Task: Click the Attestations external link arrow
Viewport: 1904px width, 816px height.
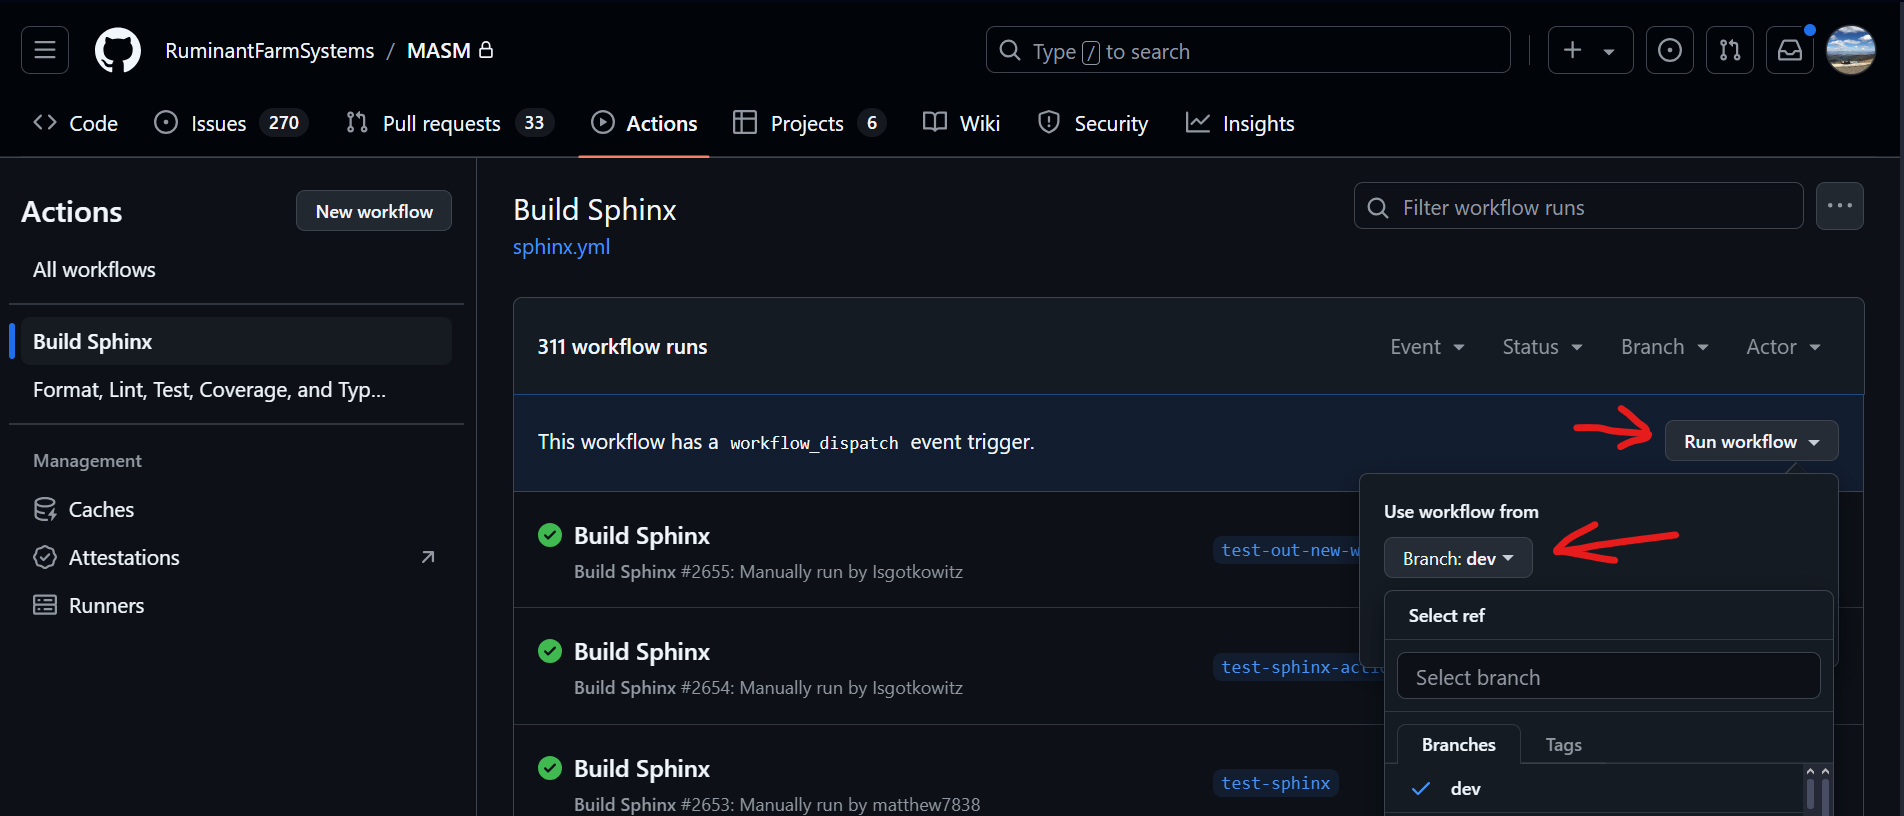Action: [428, 557]
